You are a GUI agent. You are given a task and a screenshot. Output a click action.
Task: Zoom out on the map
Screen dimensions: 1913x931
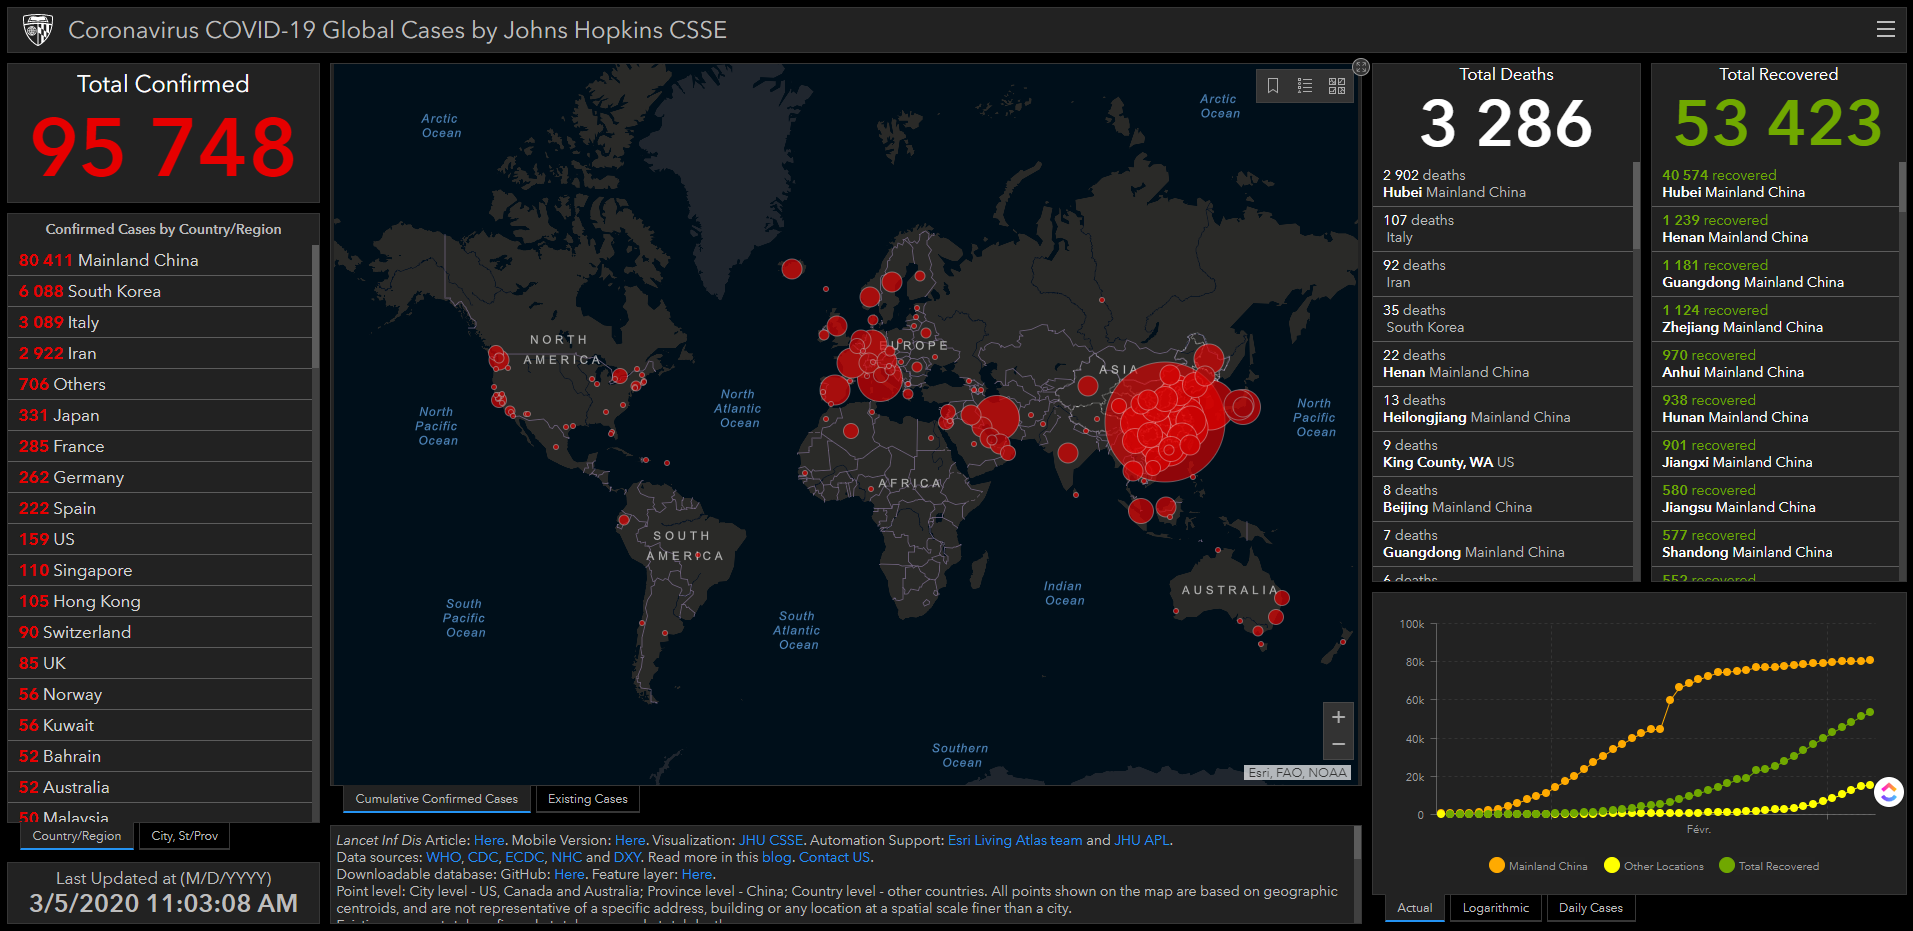(1338, 744)
